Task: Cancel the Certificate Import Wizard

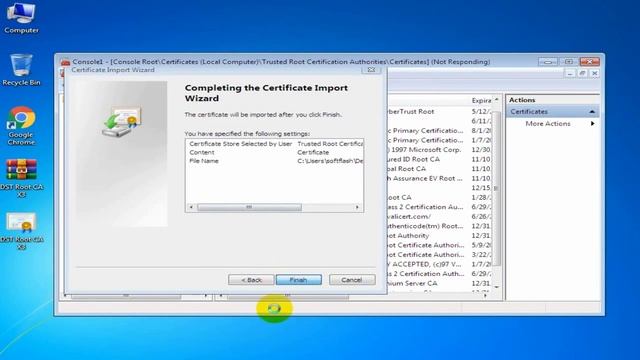Action: point(352,280)
